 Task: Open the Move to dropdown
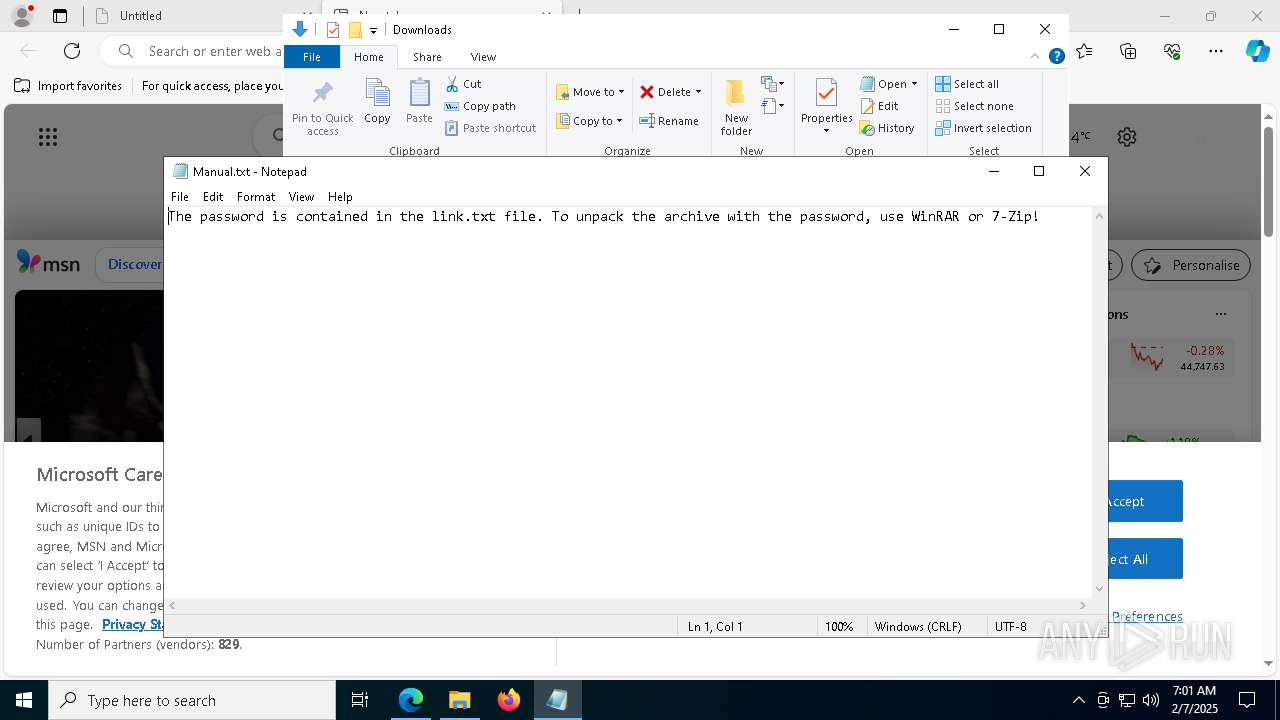point(590,92)
